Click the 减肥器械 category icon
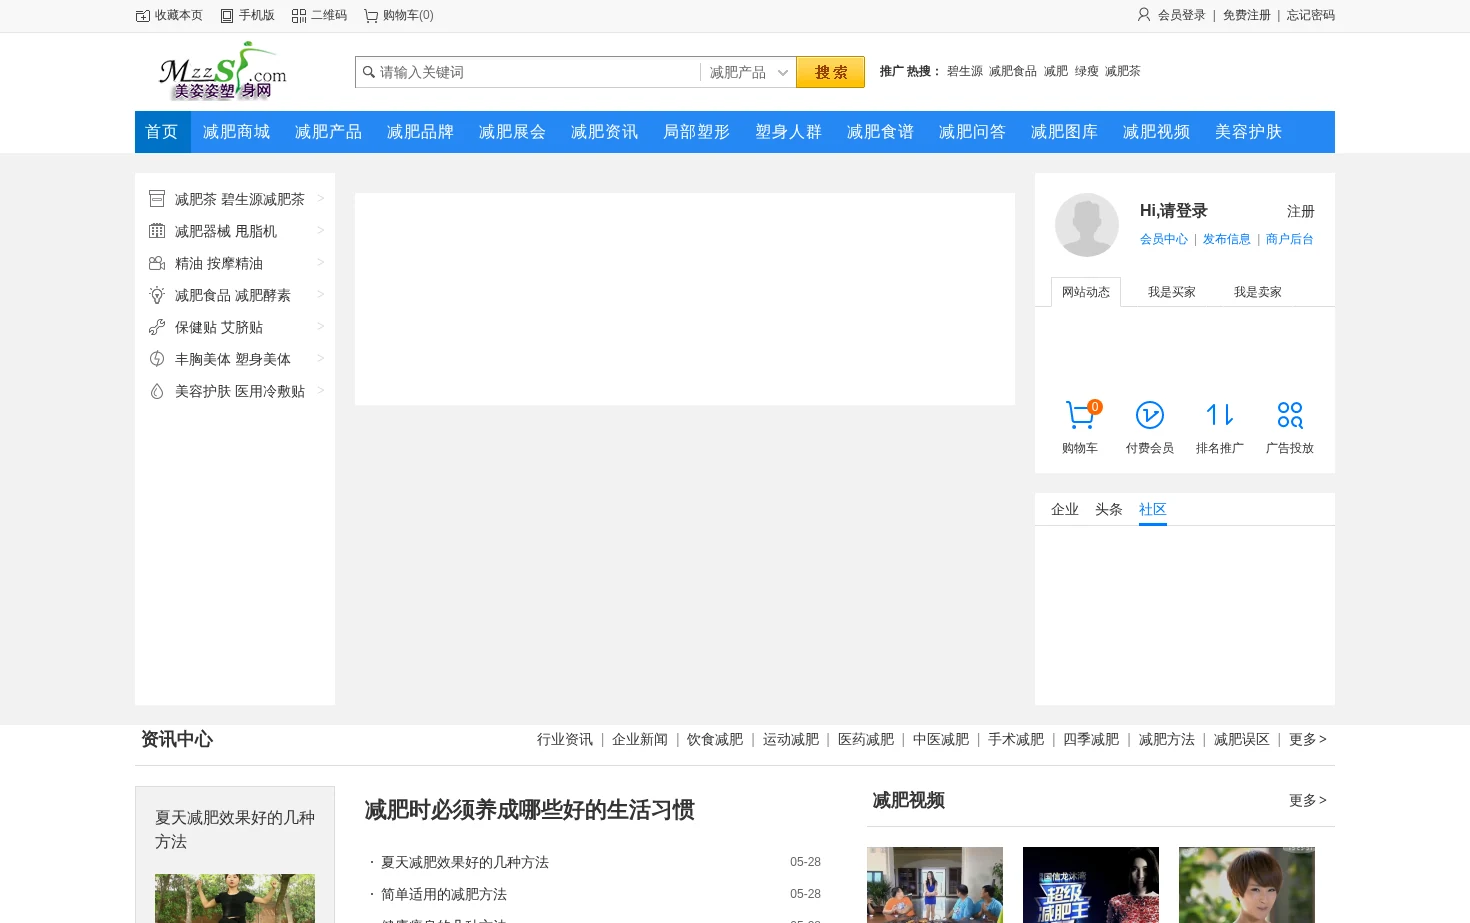 (x=157, y=231)
